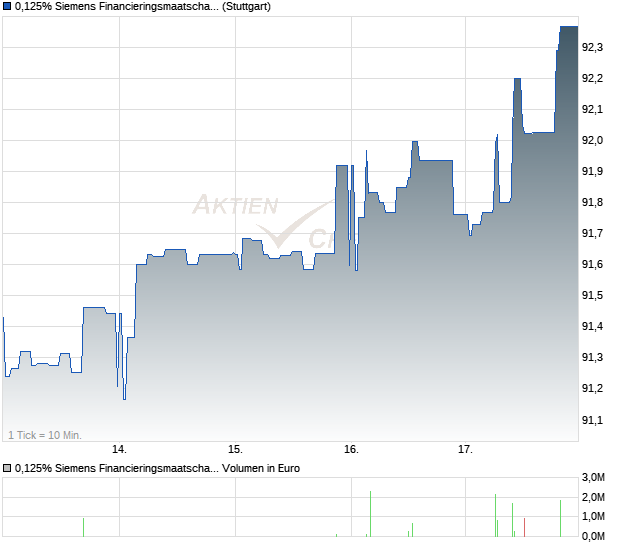Click the blue legend square for Siemens price
This screenshot has width=620, height=546.
[7, 7]
